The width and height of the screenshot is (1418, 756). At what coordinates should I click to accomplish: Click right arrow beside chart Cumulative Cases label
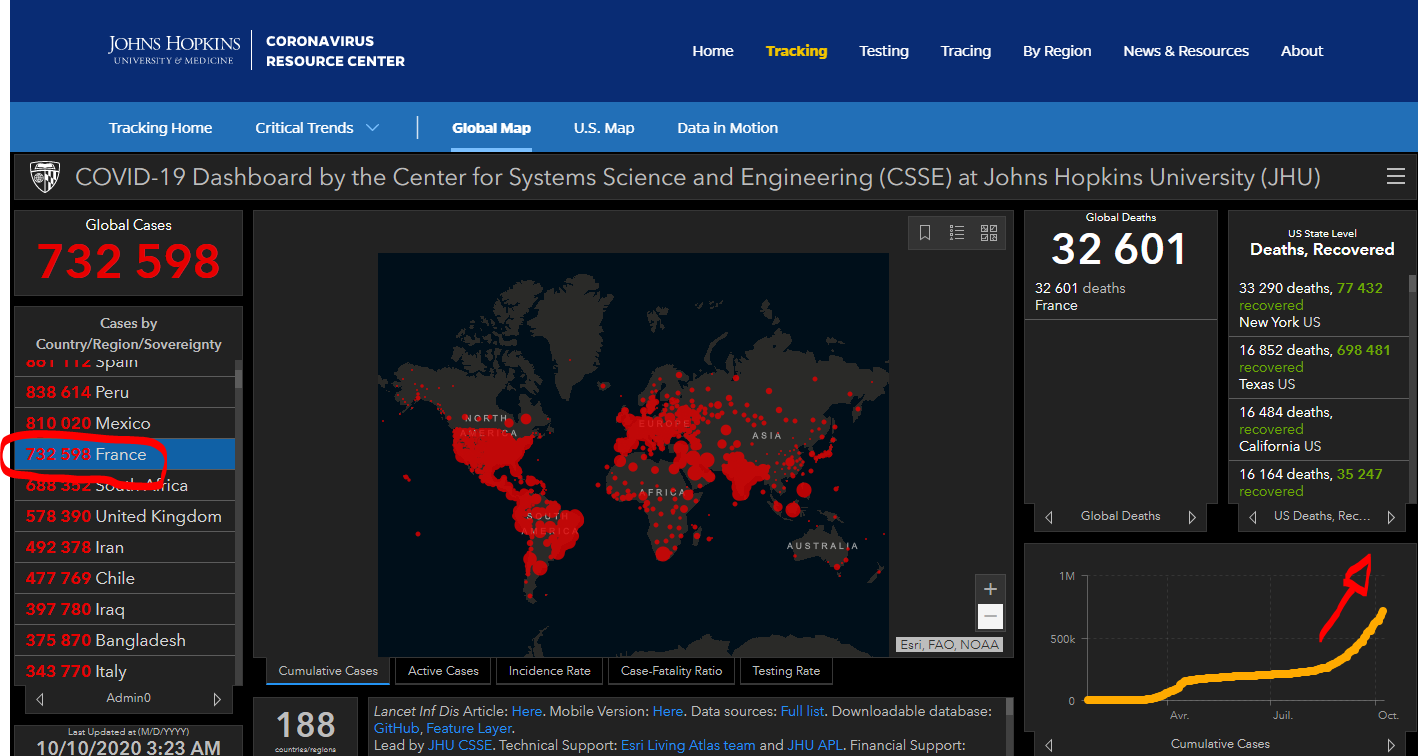point(1391,745)
